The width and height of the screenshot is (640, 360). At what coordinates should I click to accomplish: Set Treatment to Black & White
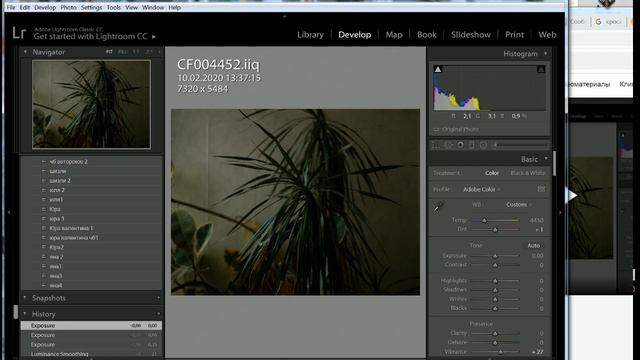click(x=527, y=173)
